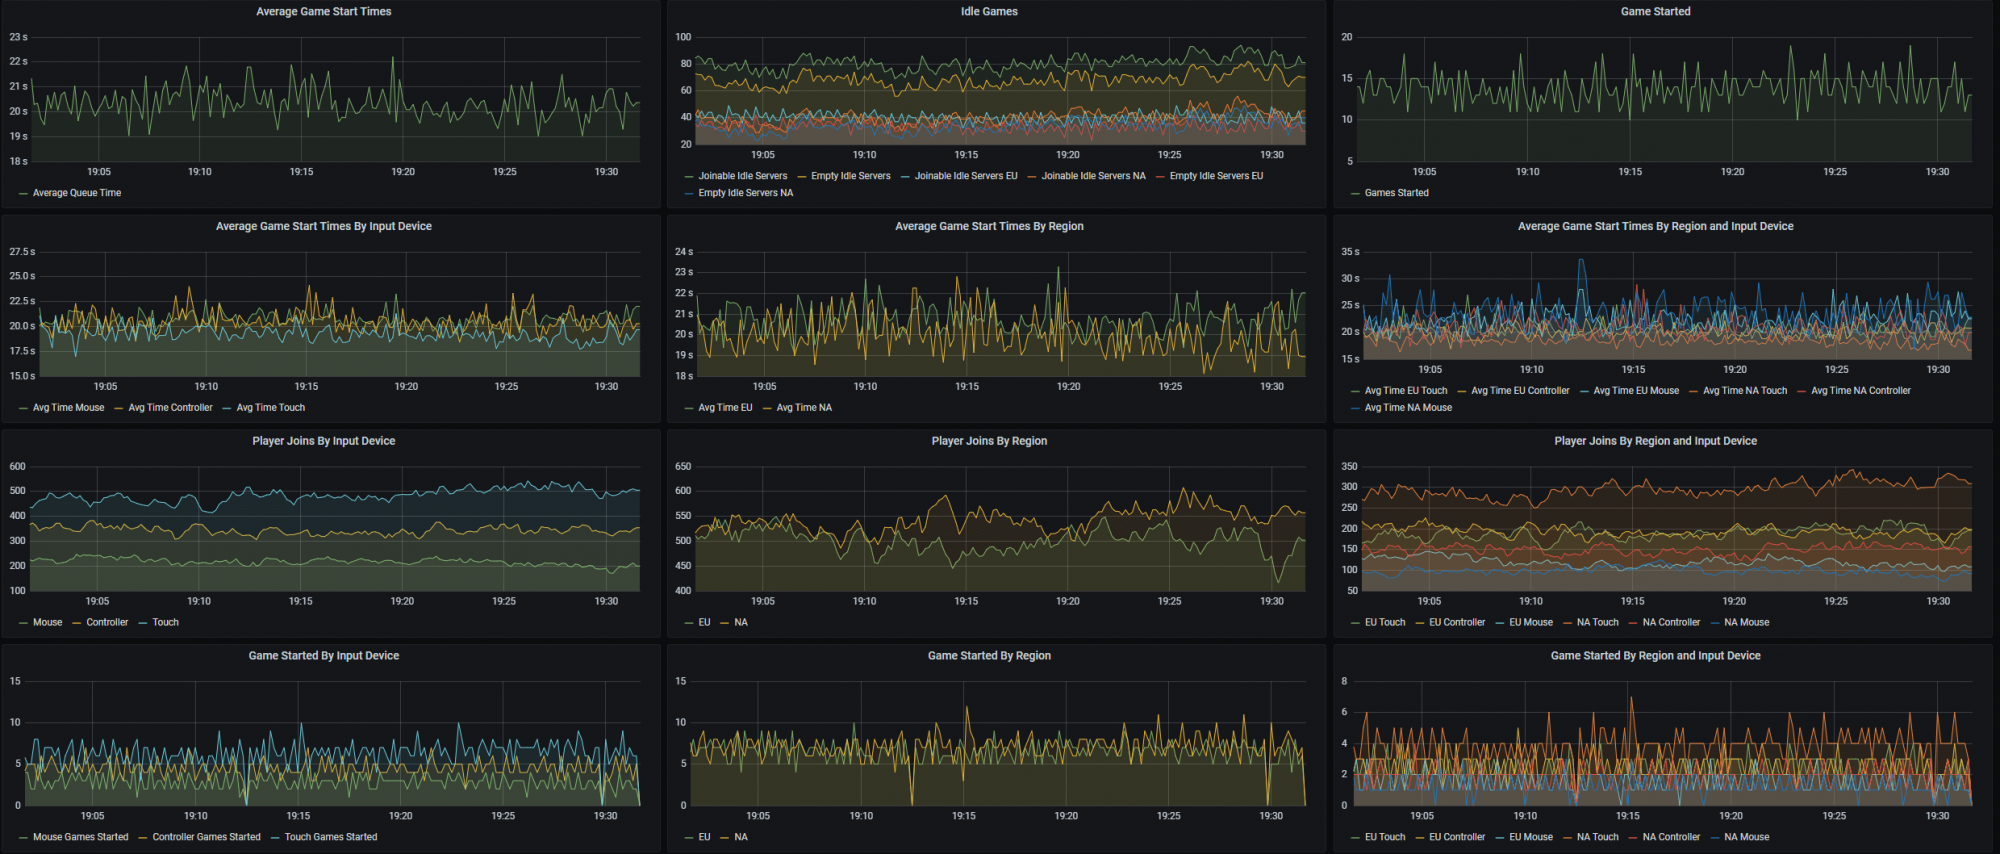Screen dimensions: 2000x854
Task: Open Player Joins By Region title menu
Action: click(x=989, y=441)
